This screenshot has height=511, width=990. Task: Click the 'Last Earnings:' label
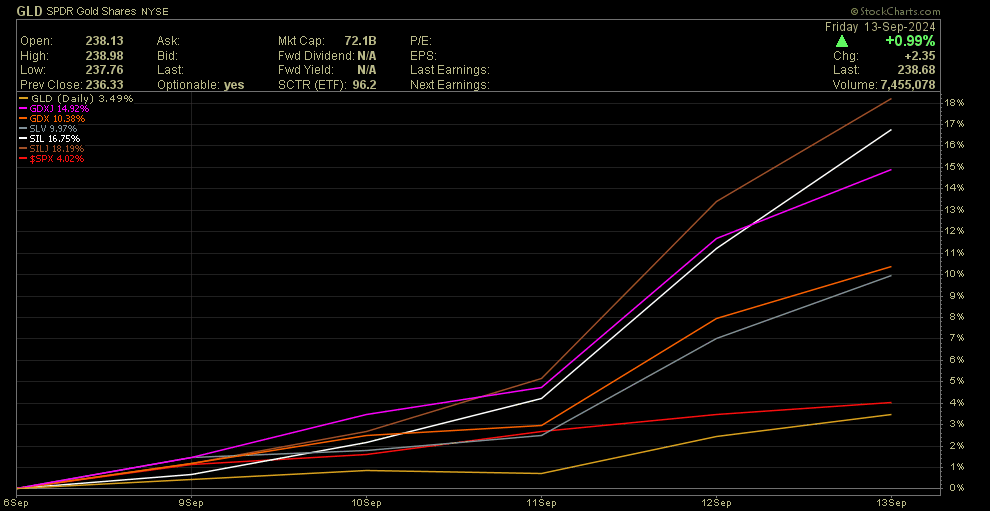450,70
